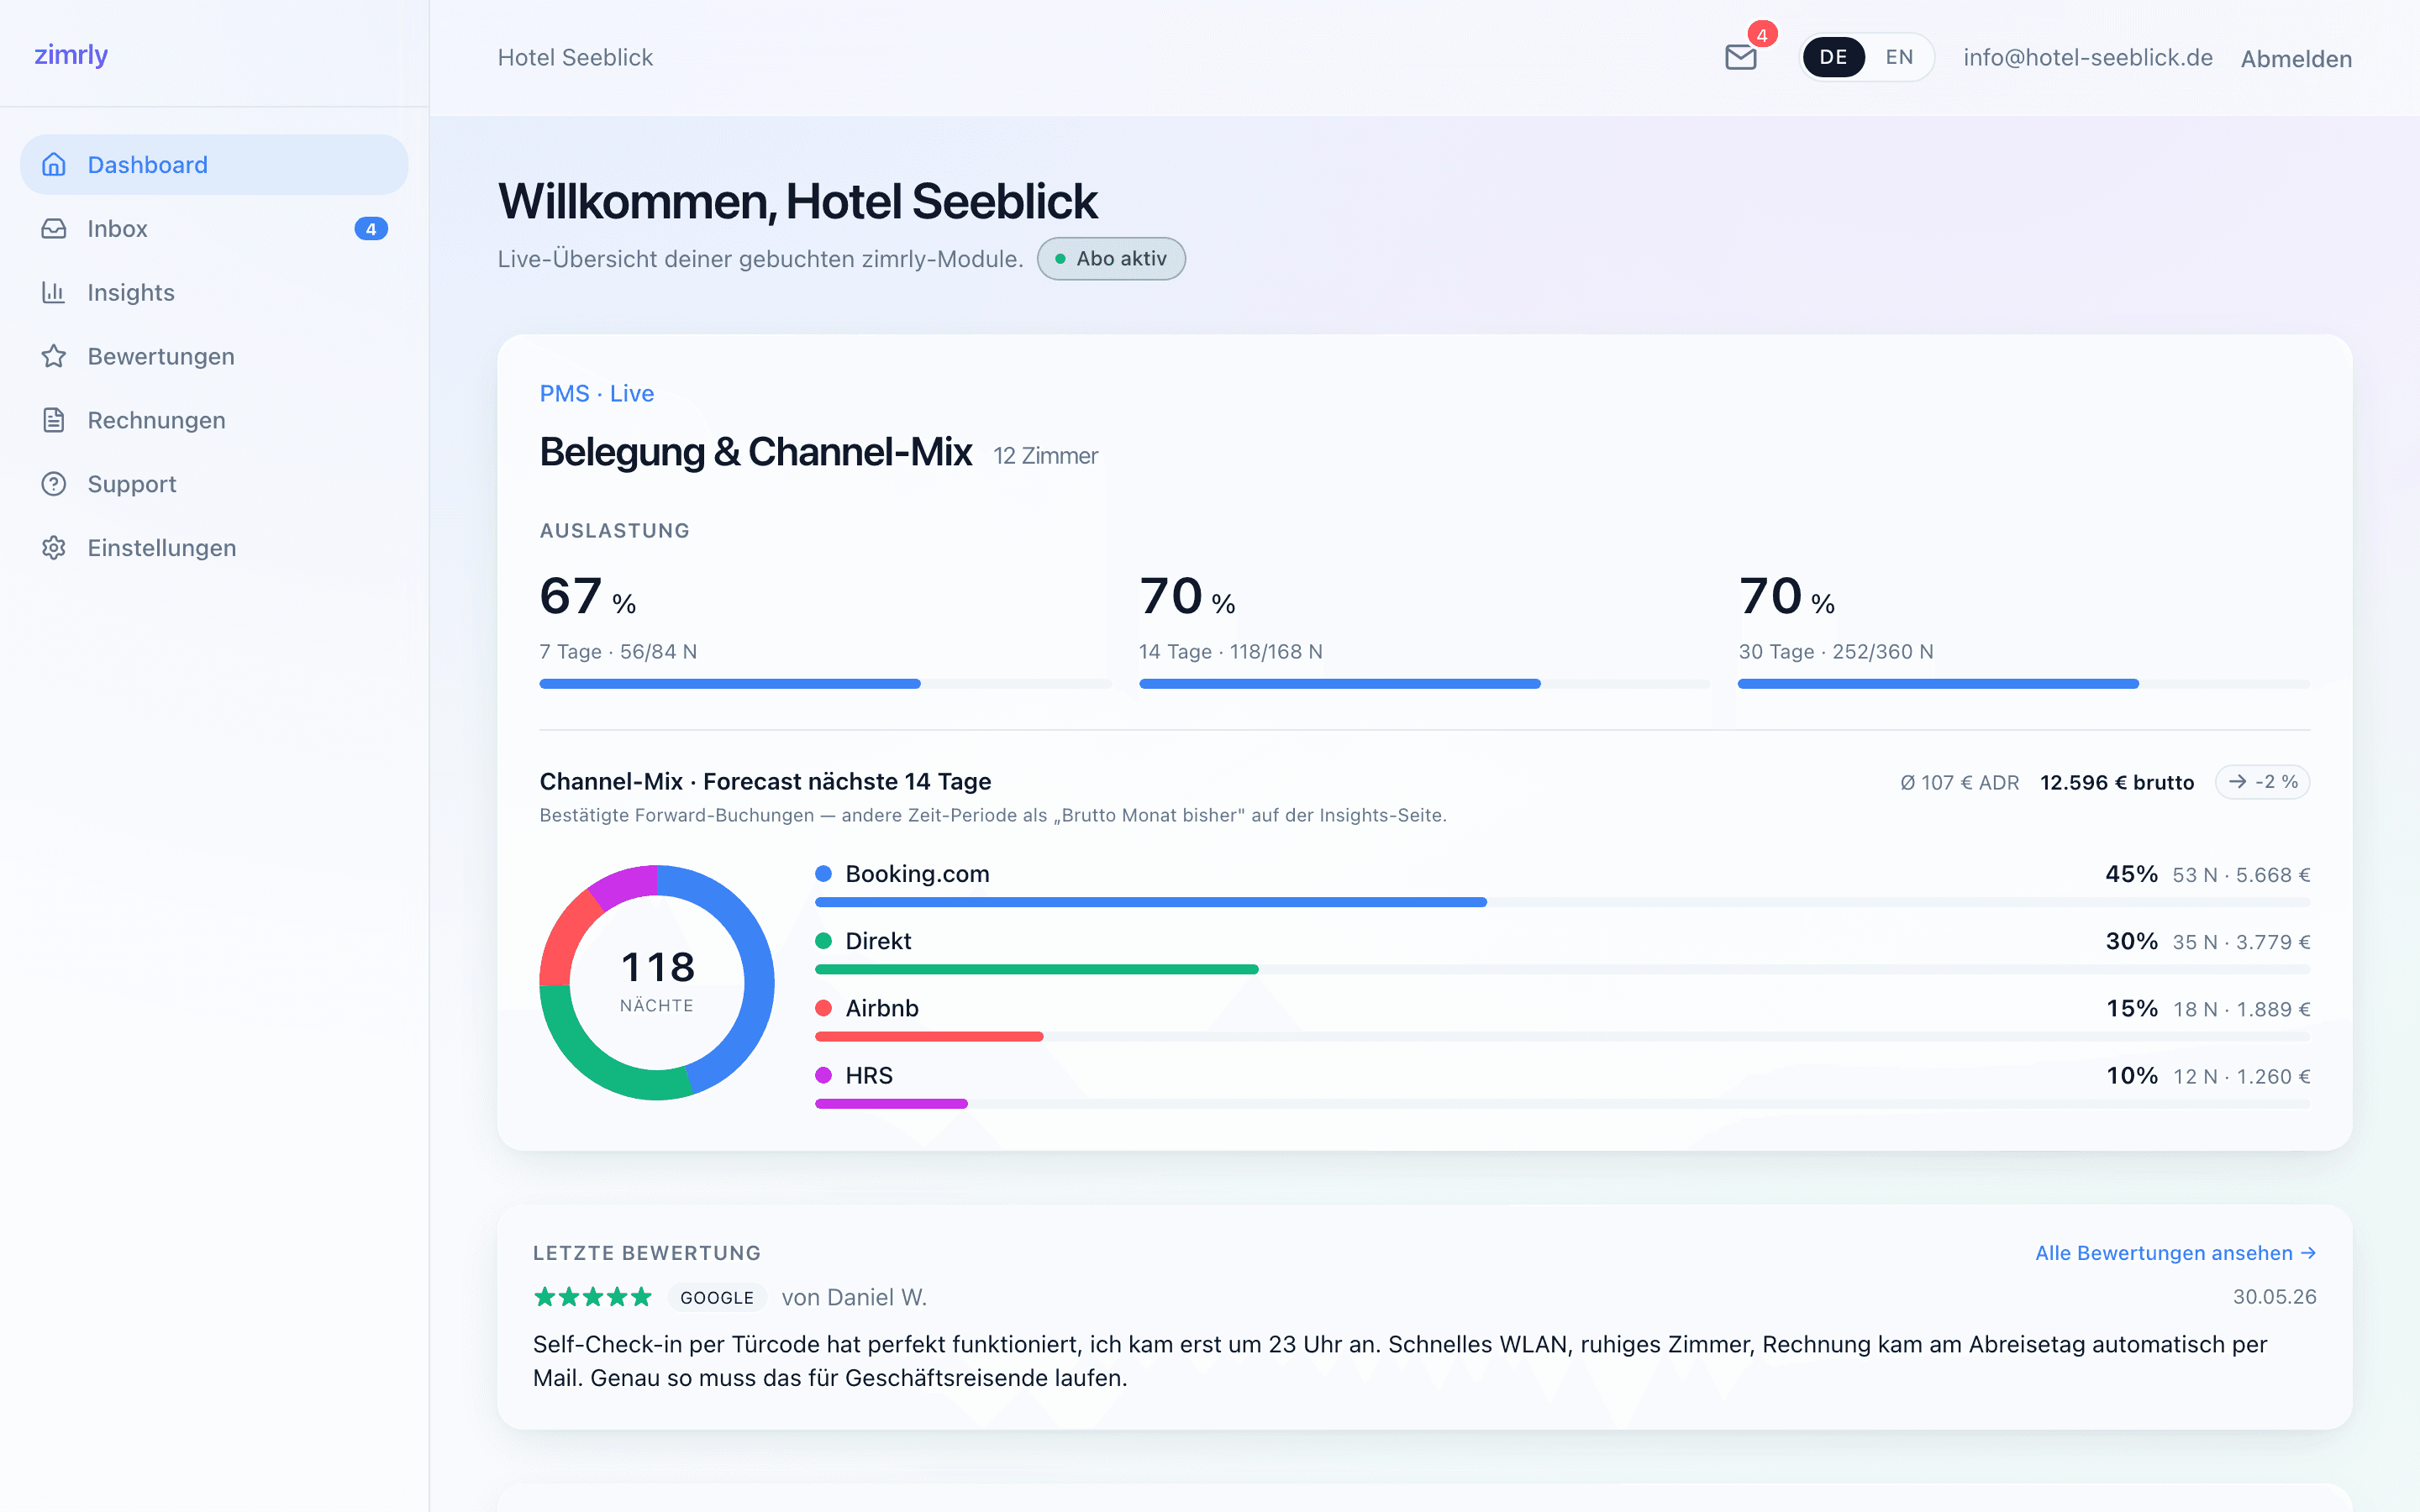
Task: Click the 118 Nächte donut chart
Action: coord(657,982)
